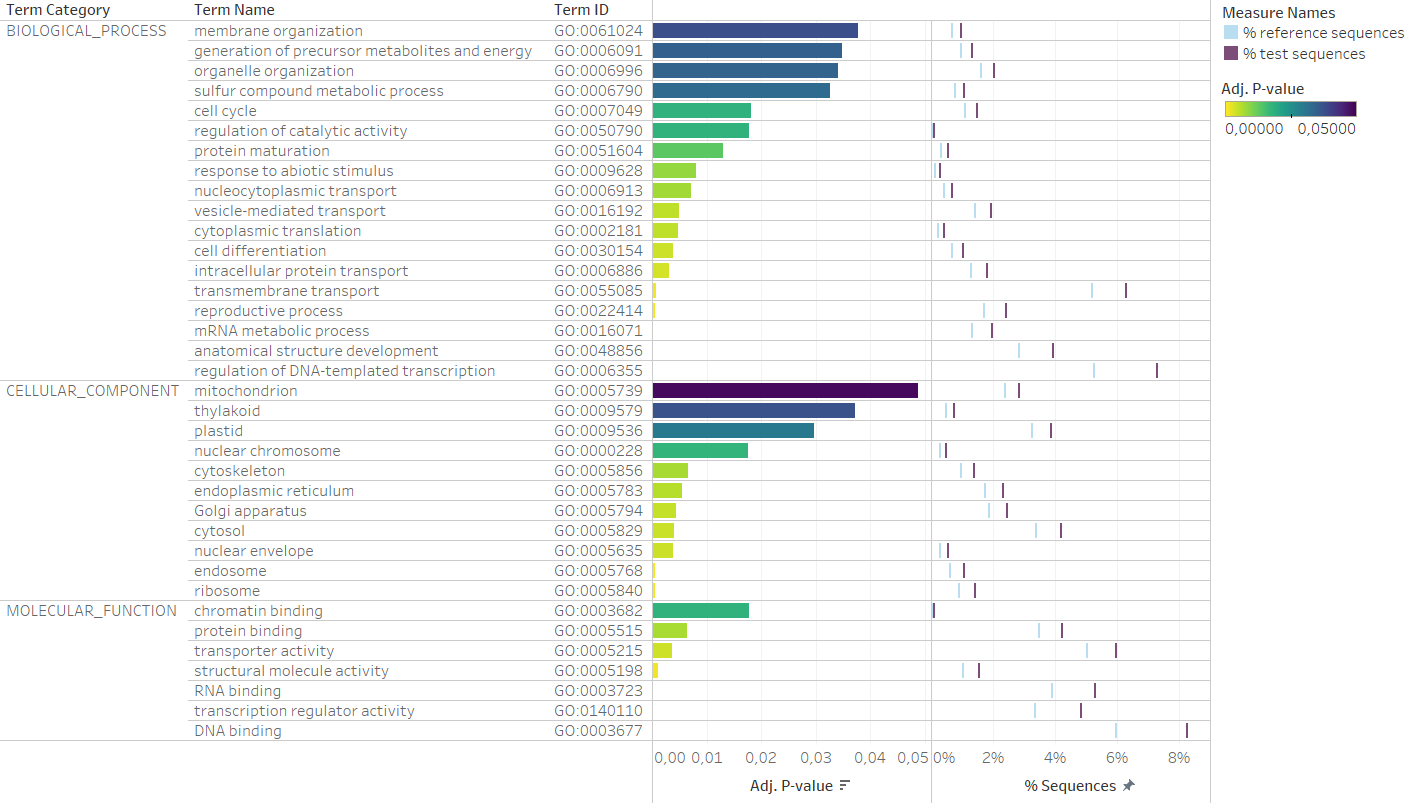This screenshot has width=1410, height=804.
Task: Click the BIOLOGICAL_PROCESS category label
Action: (86, 31)
